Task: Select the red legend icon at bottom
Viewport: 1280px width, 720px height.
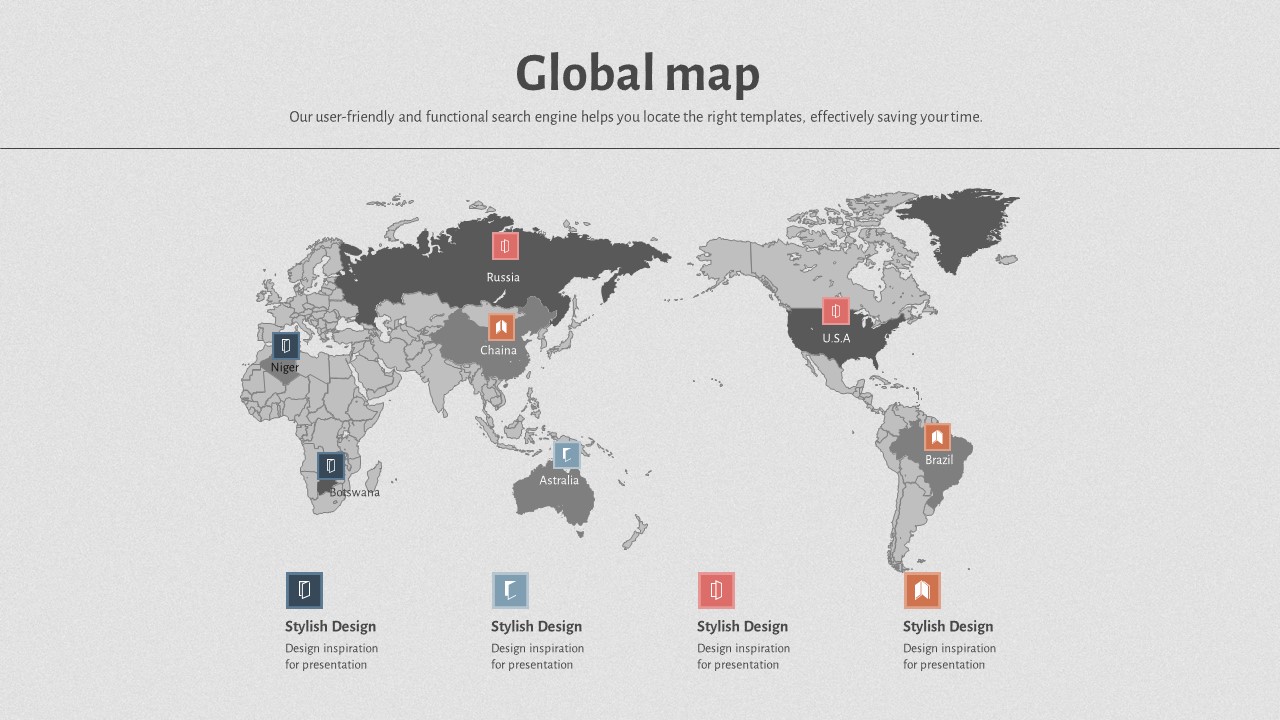Action: (716, 590)
